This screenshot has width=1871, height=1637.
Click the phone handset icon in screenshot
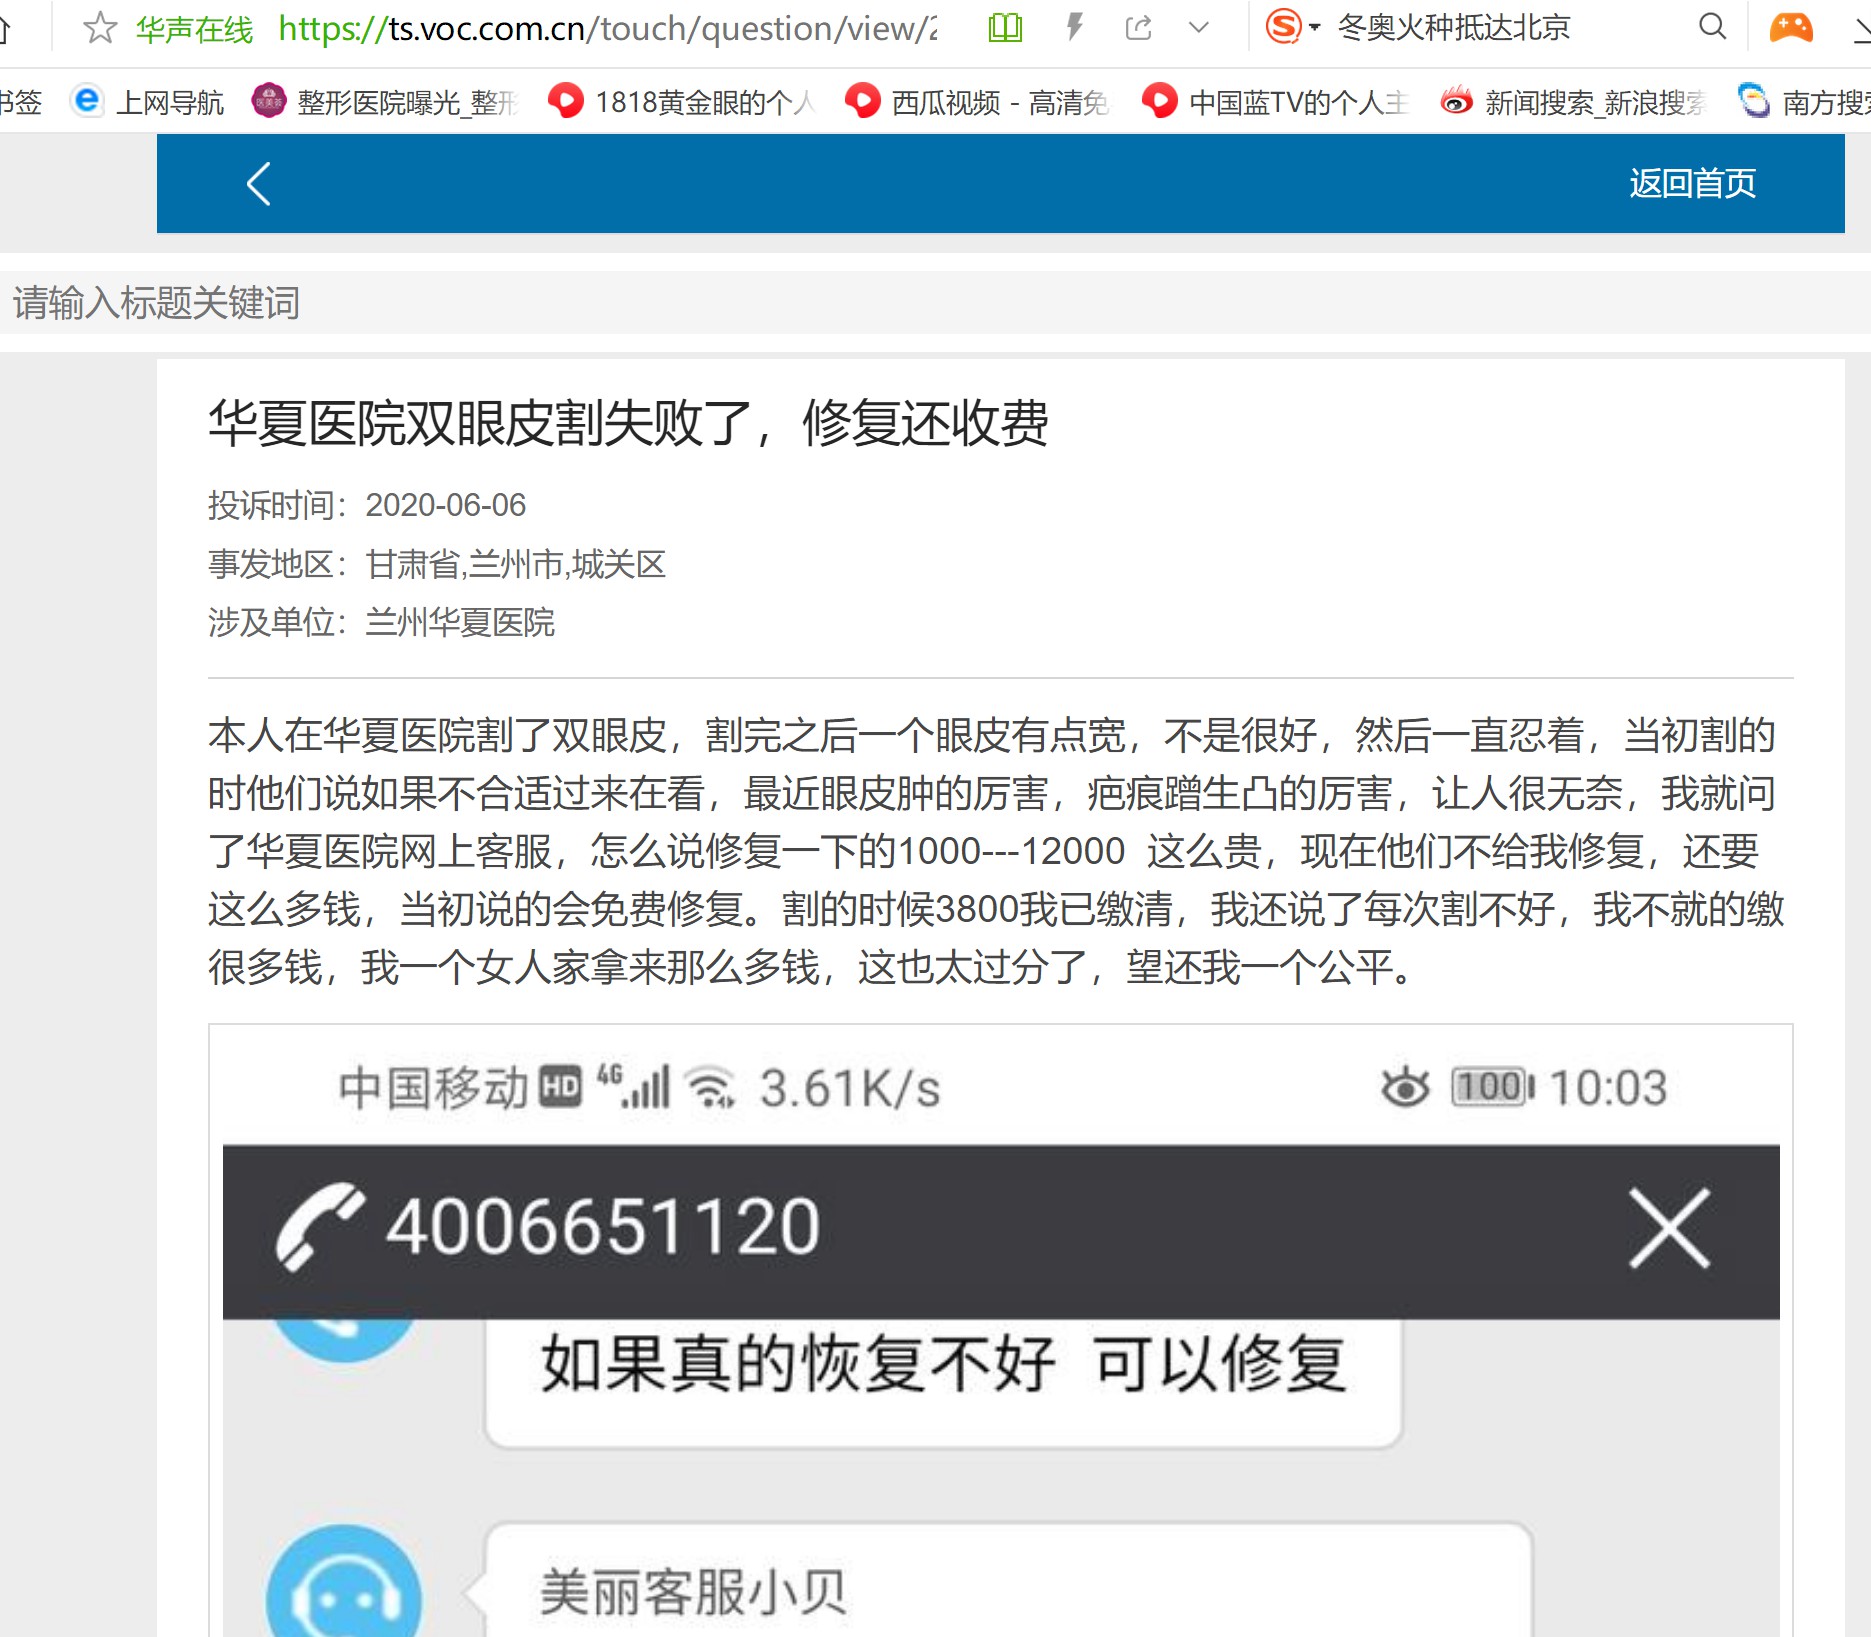320,1227
